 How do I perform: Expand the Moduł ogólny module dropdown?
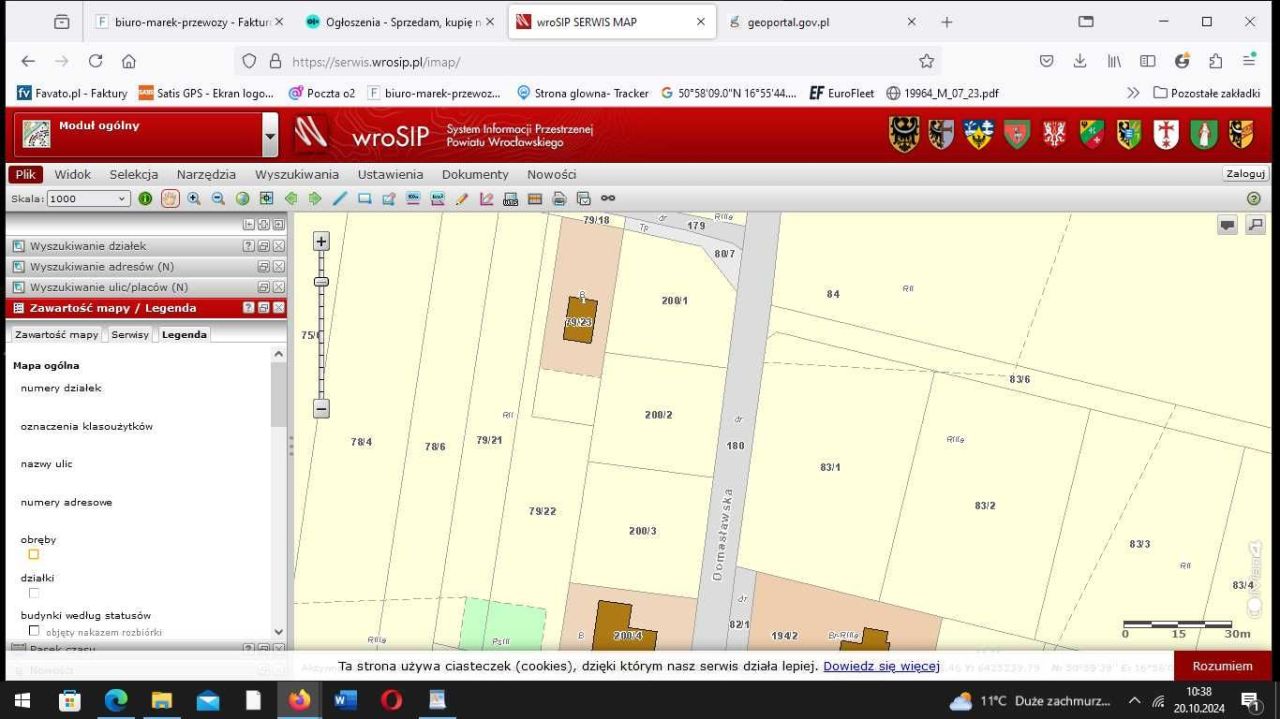tap(269, 136)
